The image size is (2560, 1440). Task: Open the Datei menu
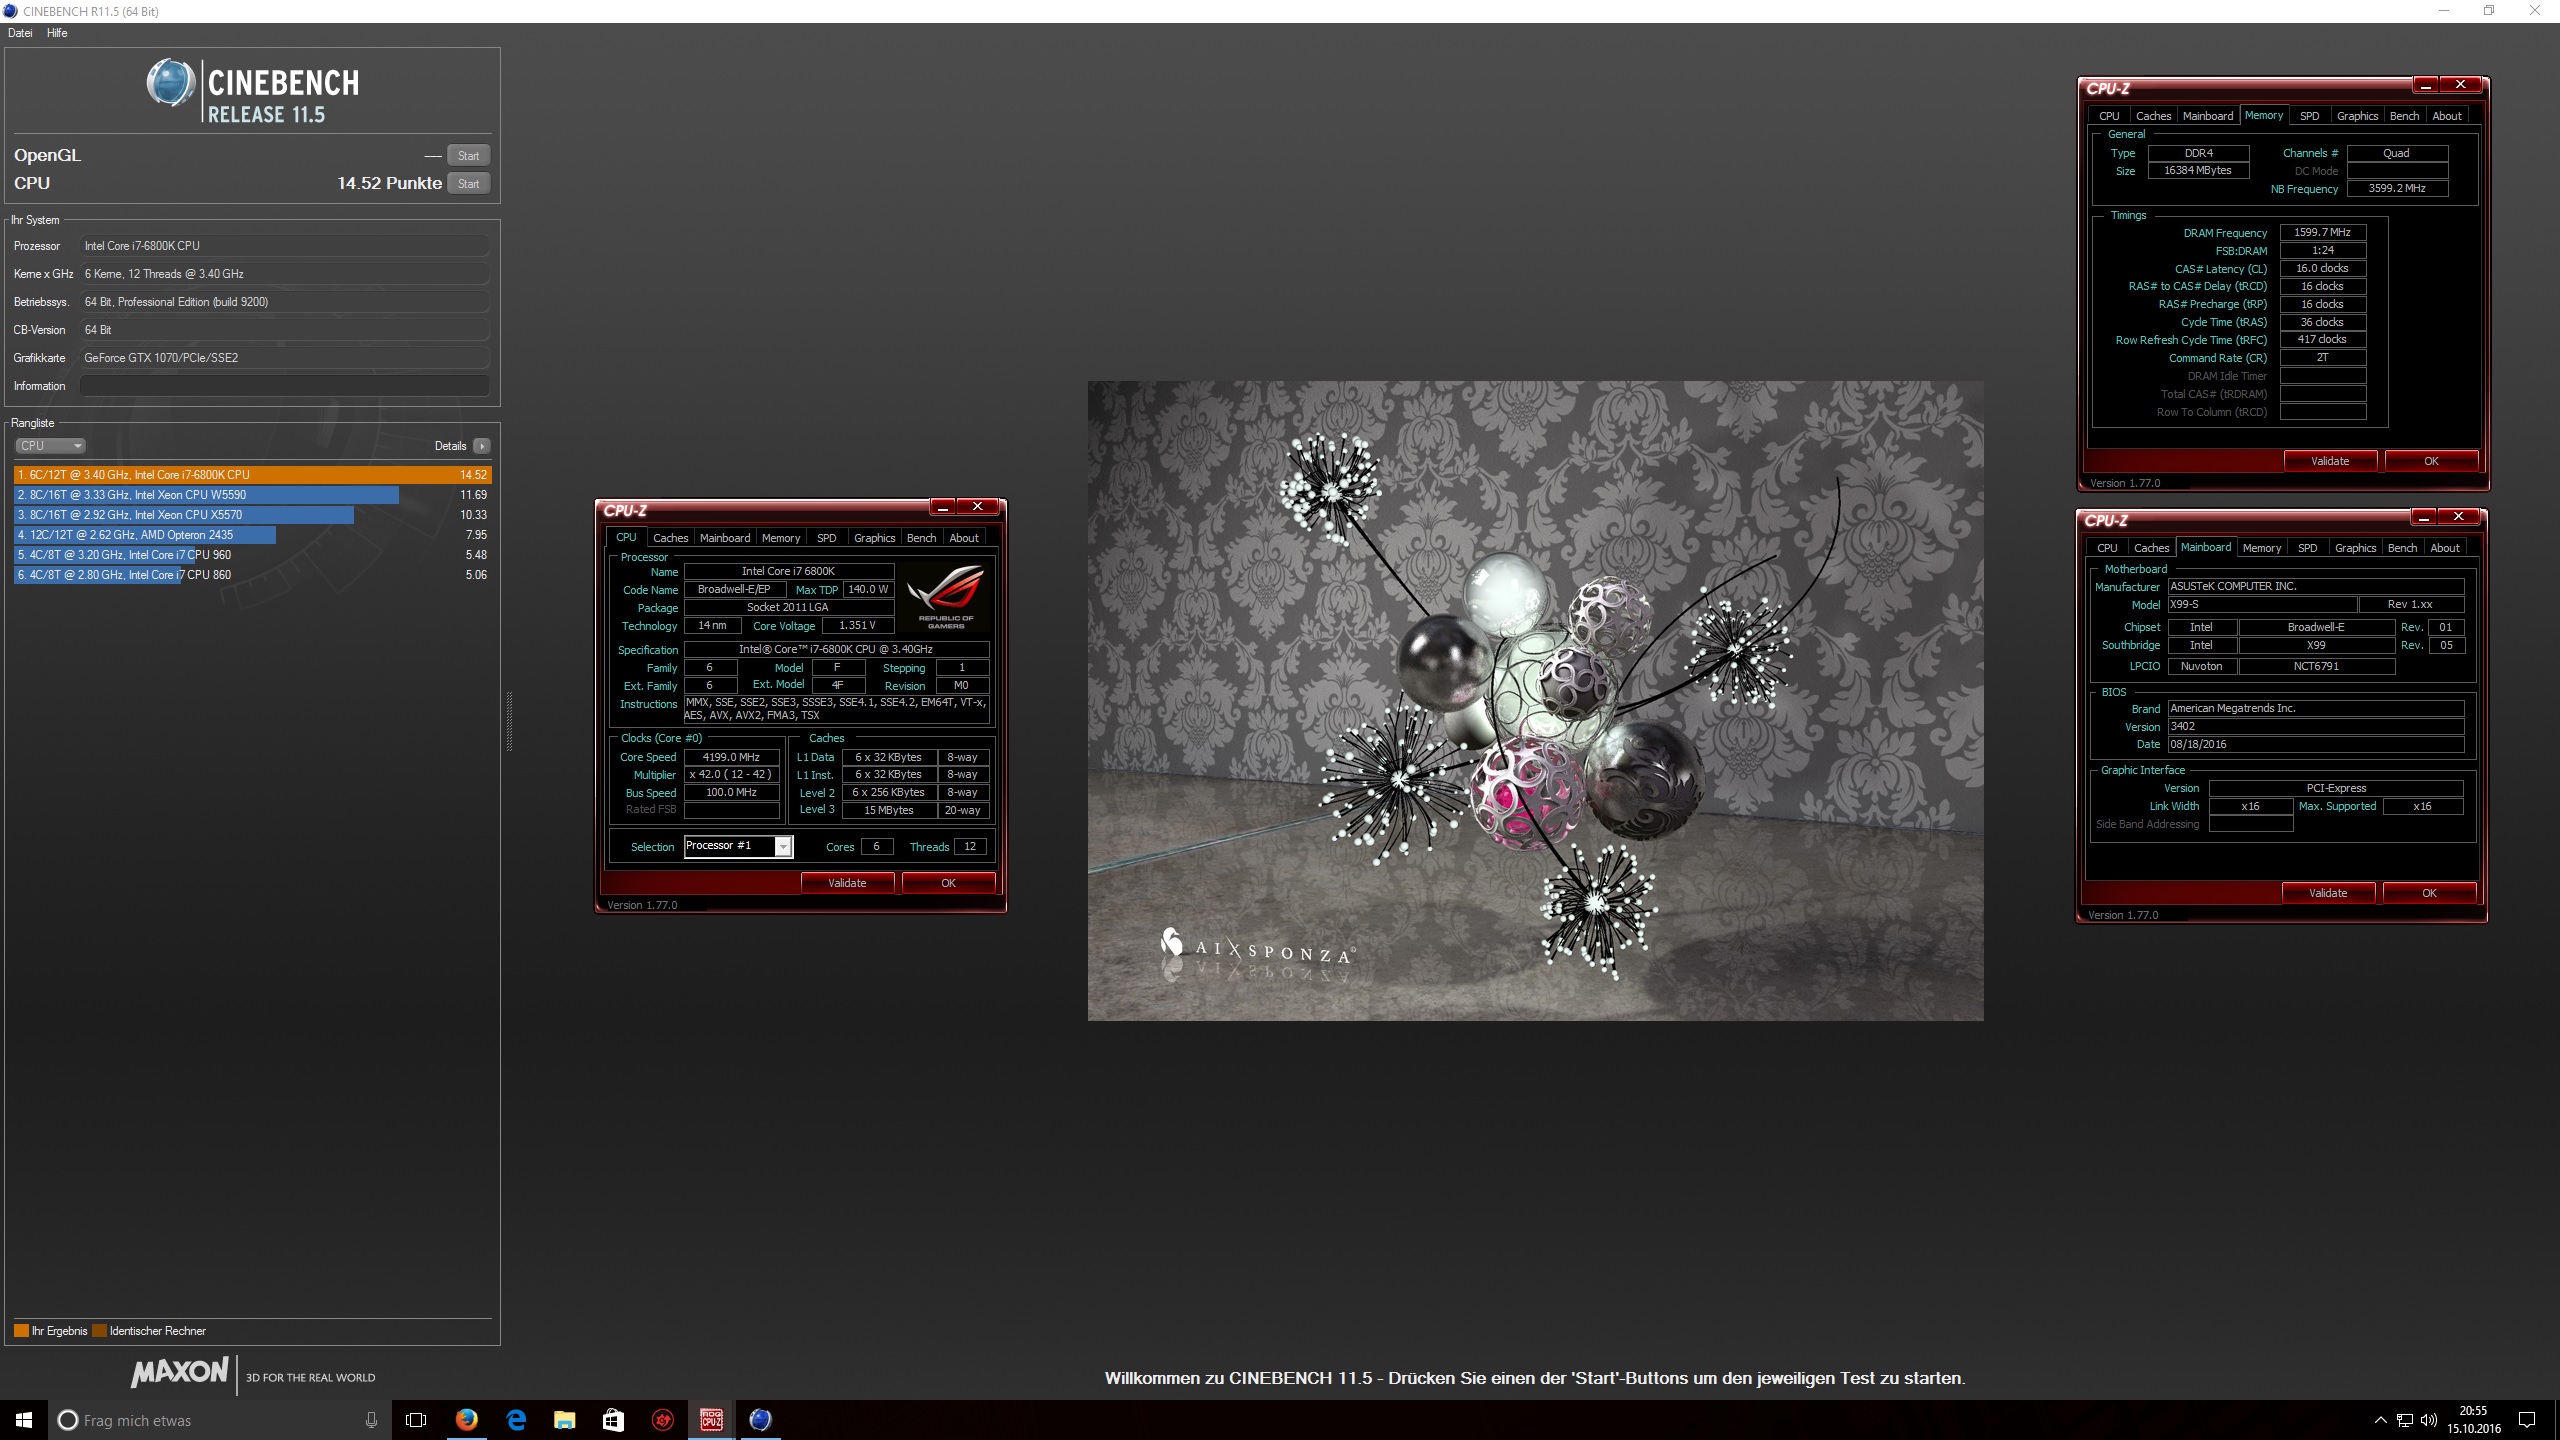[x=20, y=33]
